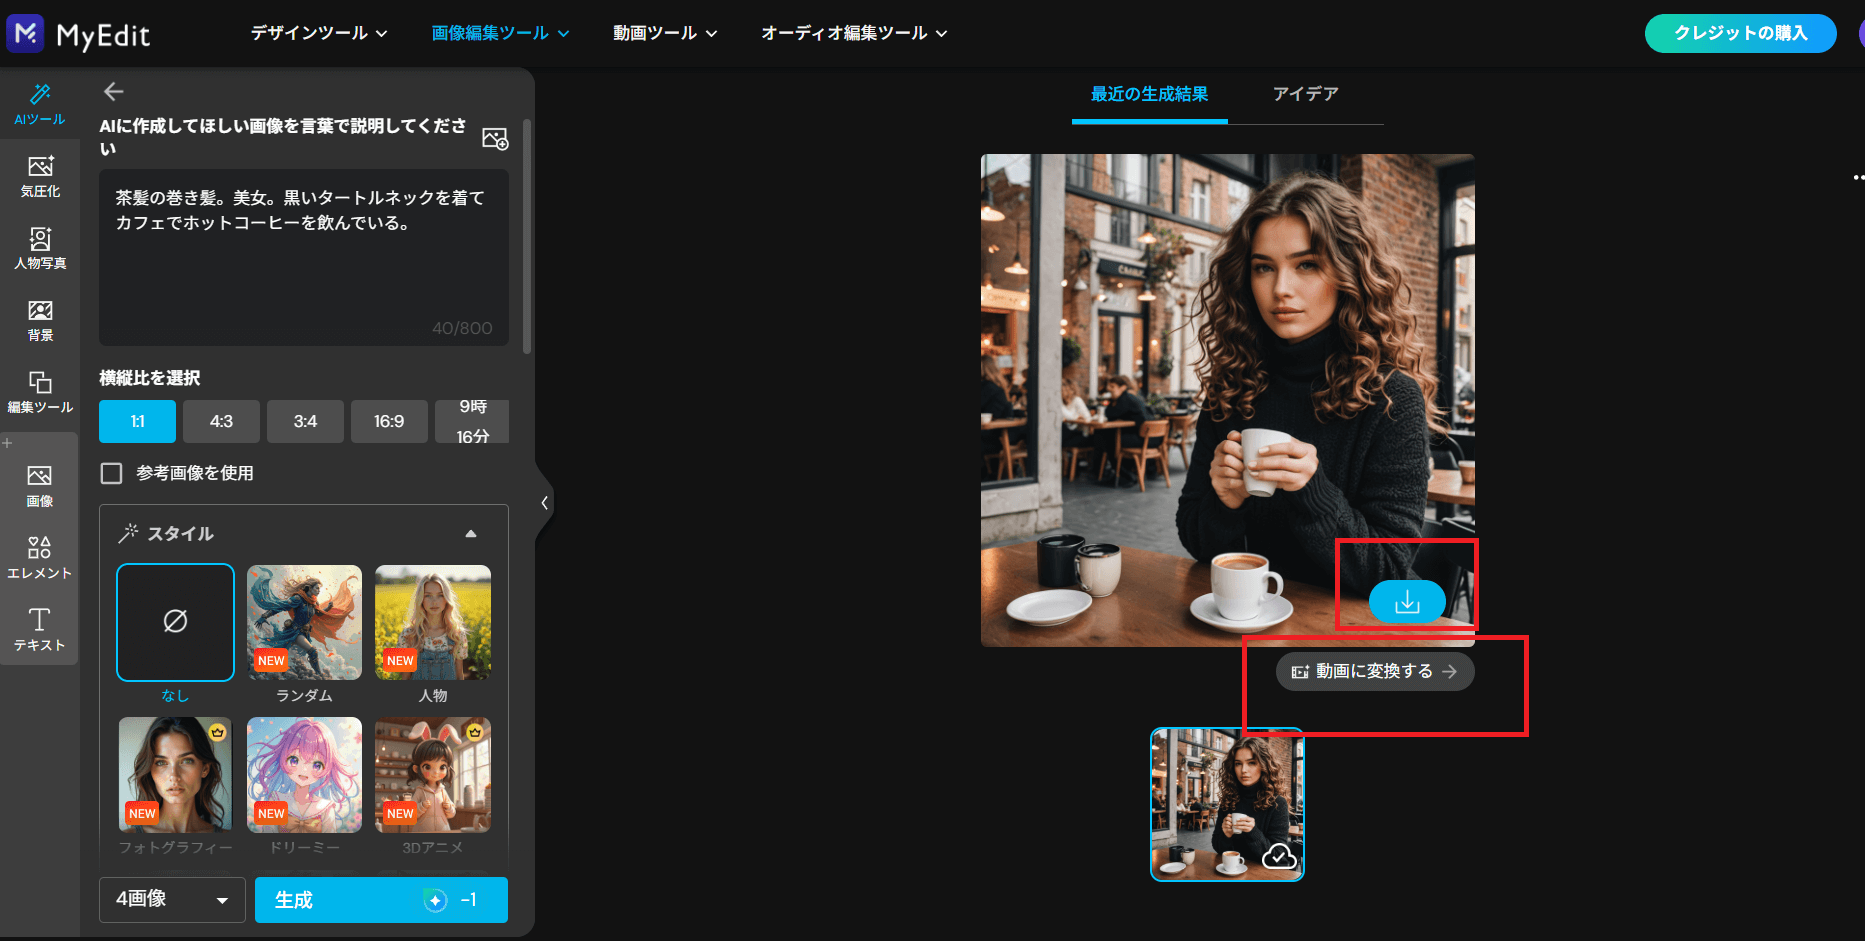
Task: Open the テキスト tool icon
Action: [40, 629]
